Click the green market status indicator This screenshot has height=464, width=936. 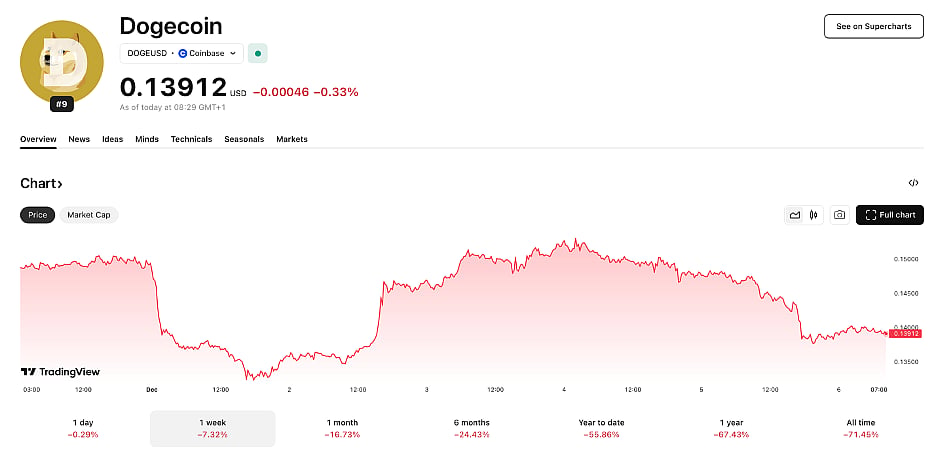[x=258, y=53]
